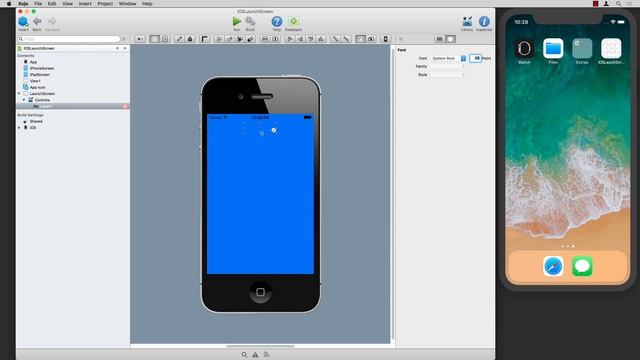Screen dimensions: 640x360
Task: Click the Forward toolbar arrow
Action: [x=52, y=21]
